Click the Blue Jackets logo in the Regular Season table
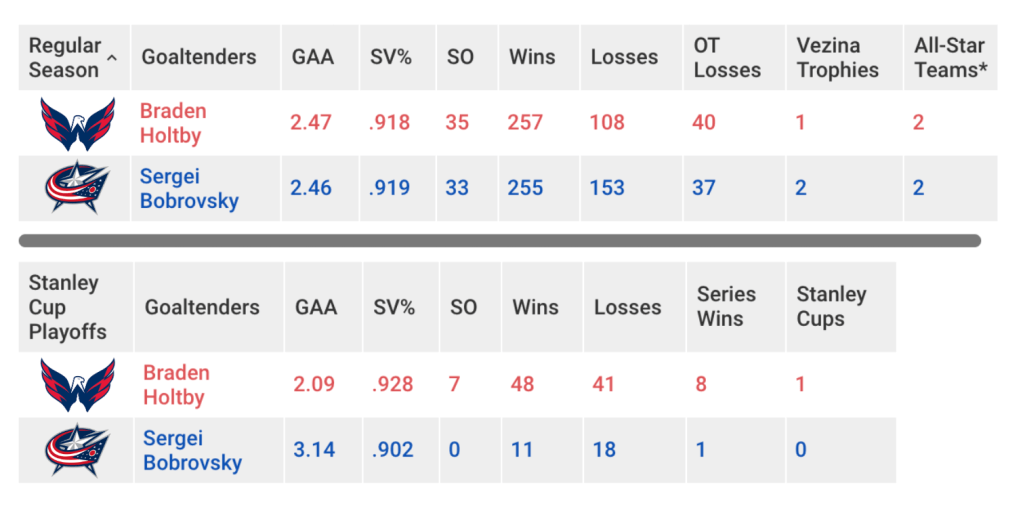The image size is (1023, 515). [77, 188]
